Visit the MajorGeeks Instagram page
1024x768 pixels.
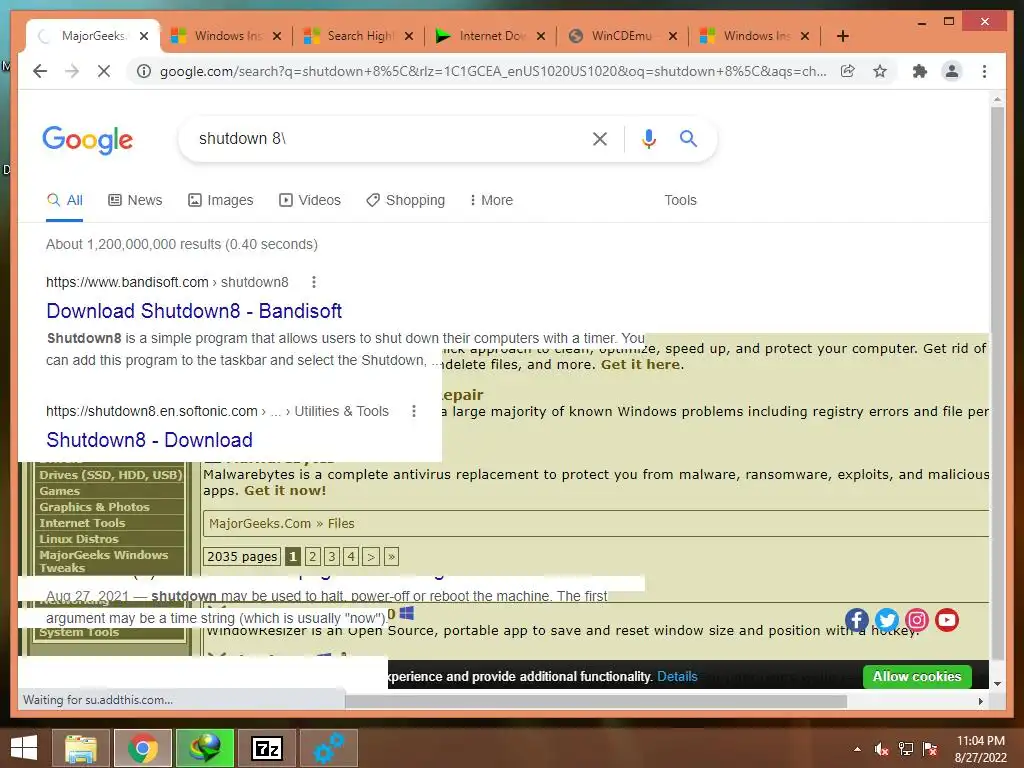point(916,620)
